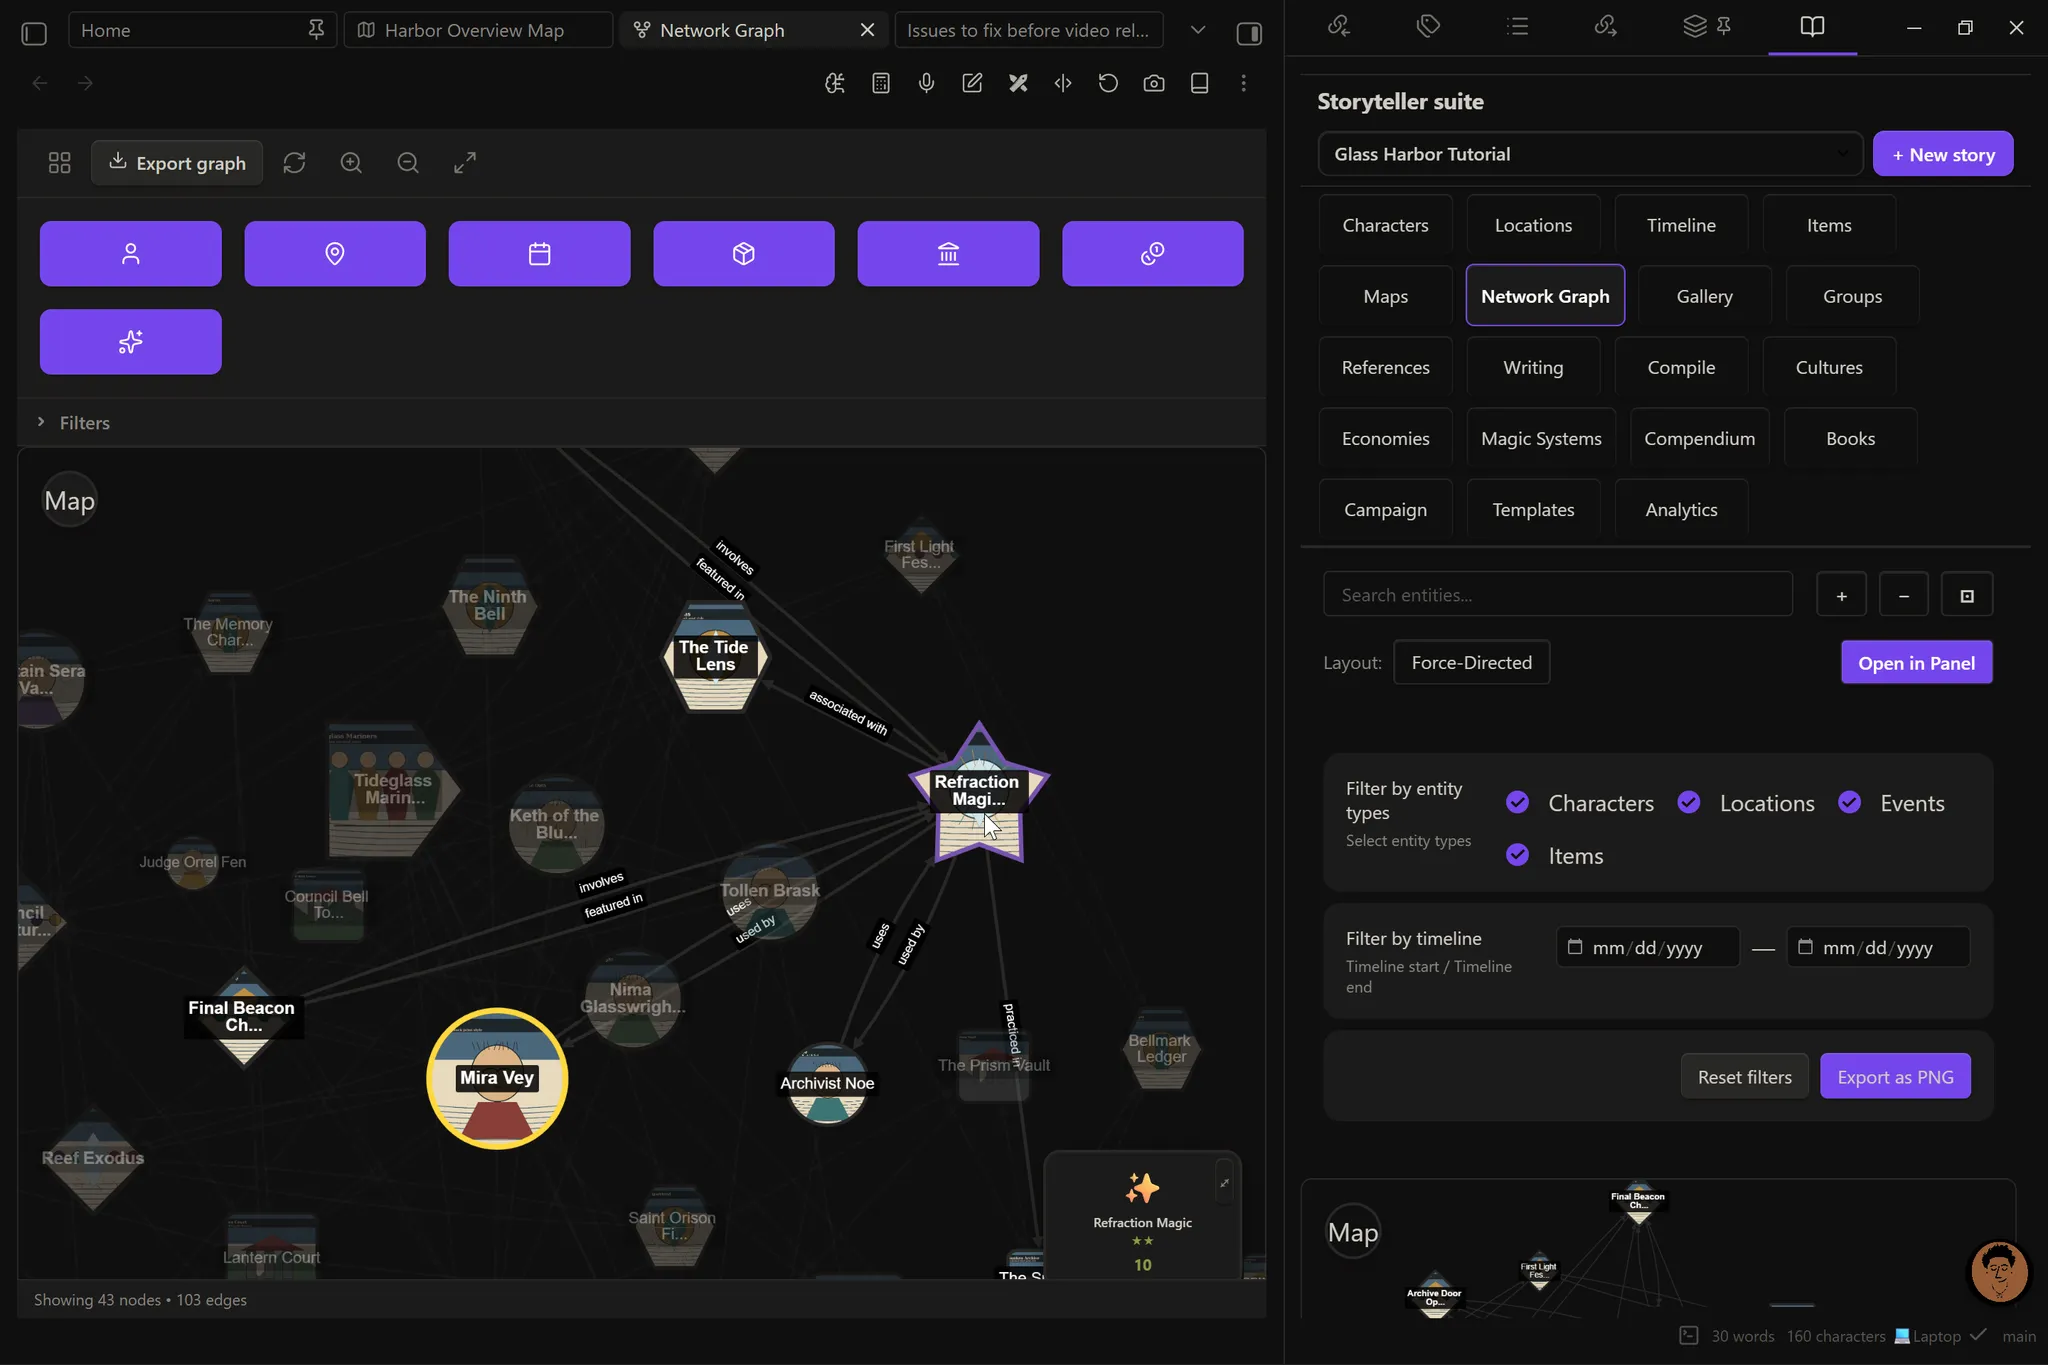The image size is (2048, 1365).
Task: Open the tab list dropdown chevron
Action: click(x=1197, y=30)
